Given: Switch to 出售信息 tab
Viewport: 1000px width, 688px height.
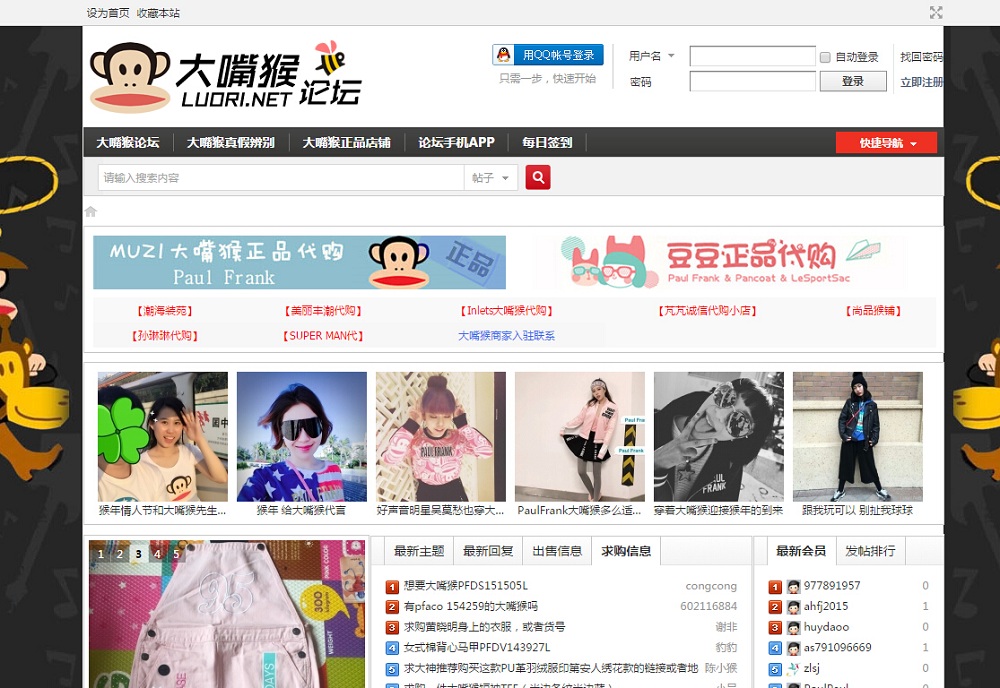Looking at the screenshot, I should (557, 551).
